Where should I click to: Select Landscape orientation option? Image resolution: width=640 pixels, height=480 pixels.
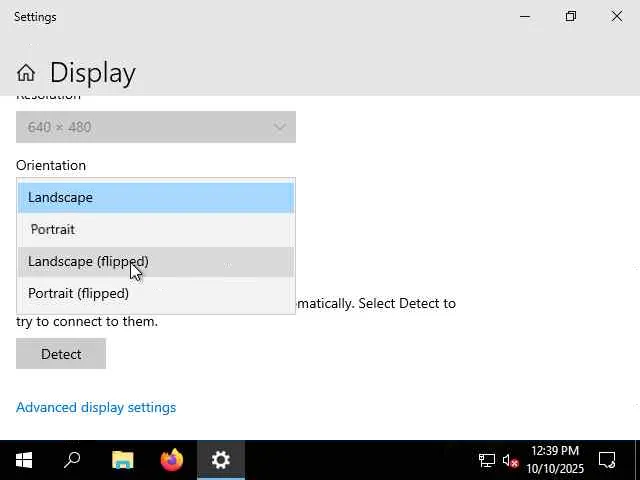pyautogui.click(x=156, y=198)
